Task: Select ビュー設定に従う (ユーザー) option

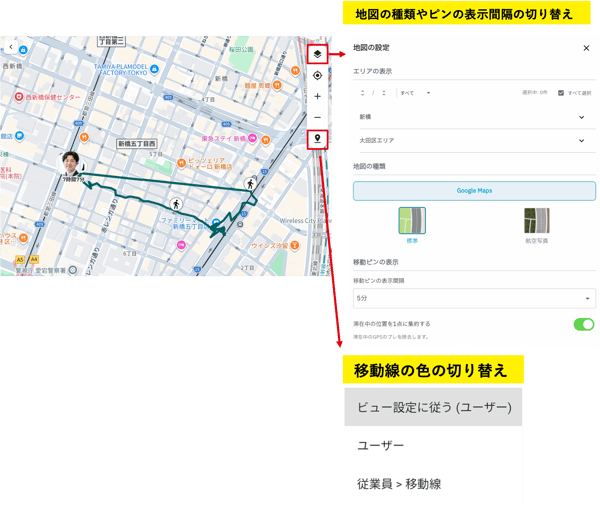Action: point(433,407)
